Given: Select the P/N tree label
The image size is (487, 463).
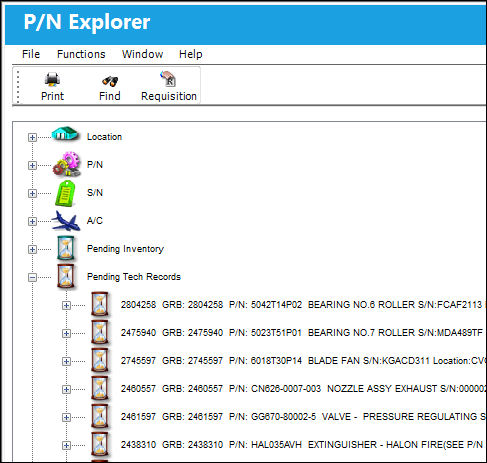Looking at the screenshot, I should [x=95, y=165].
